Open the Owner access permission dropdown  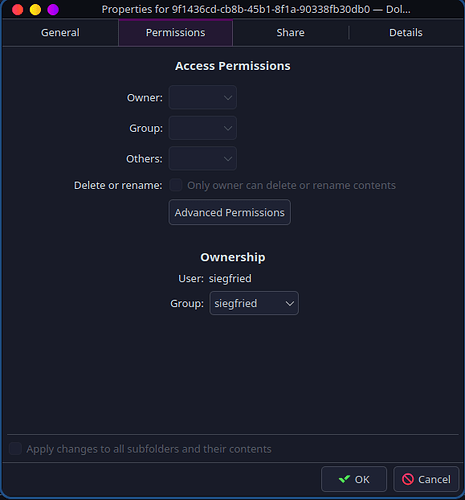coord(203,97)
